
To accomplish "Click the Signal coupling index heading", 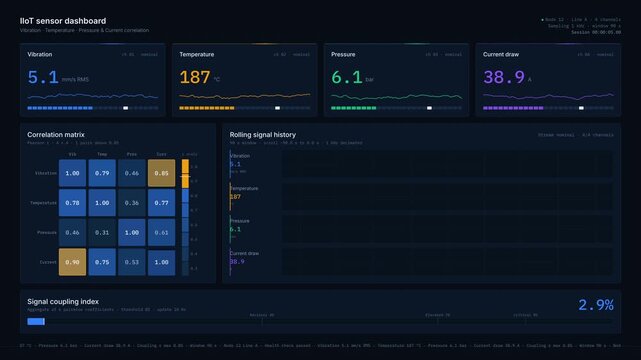I will (x=63, y=302).
